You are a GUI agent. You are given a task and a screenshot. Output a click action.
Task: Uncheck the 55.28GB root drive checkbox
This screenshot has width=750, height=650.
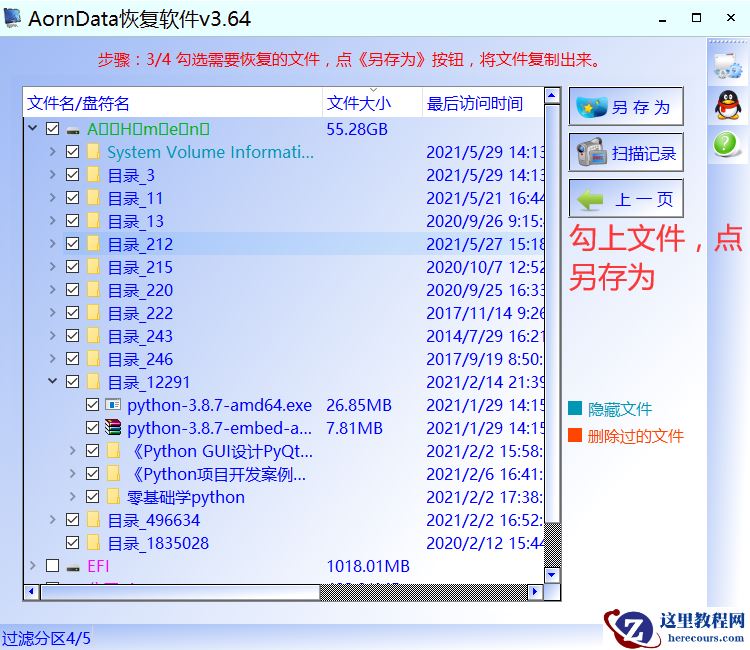(x=53, y=129)
